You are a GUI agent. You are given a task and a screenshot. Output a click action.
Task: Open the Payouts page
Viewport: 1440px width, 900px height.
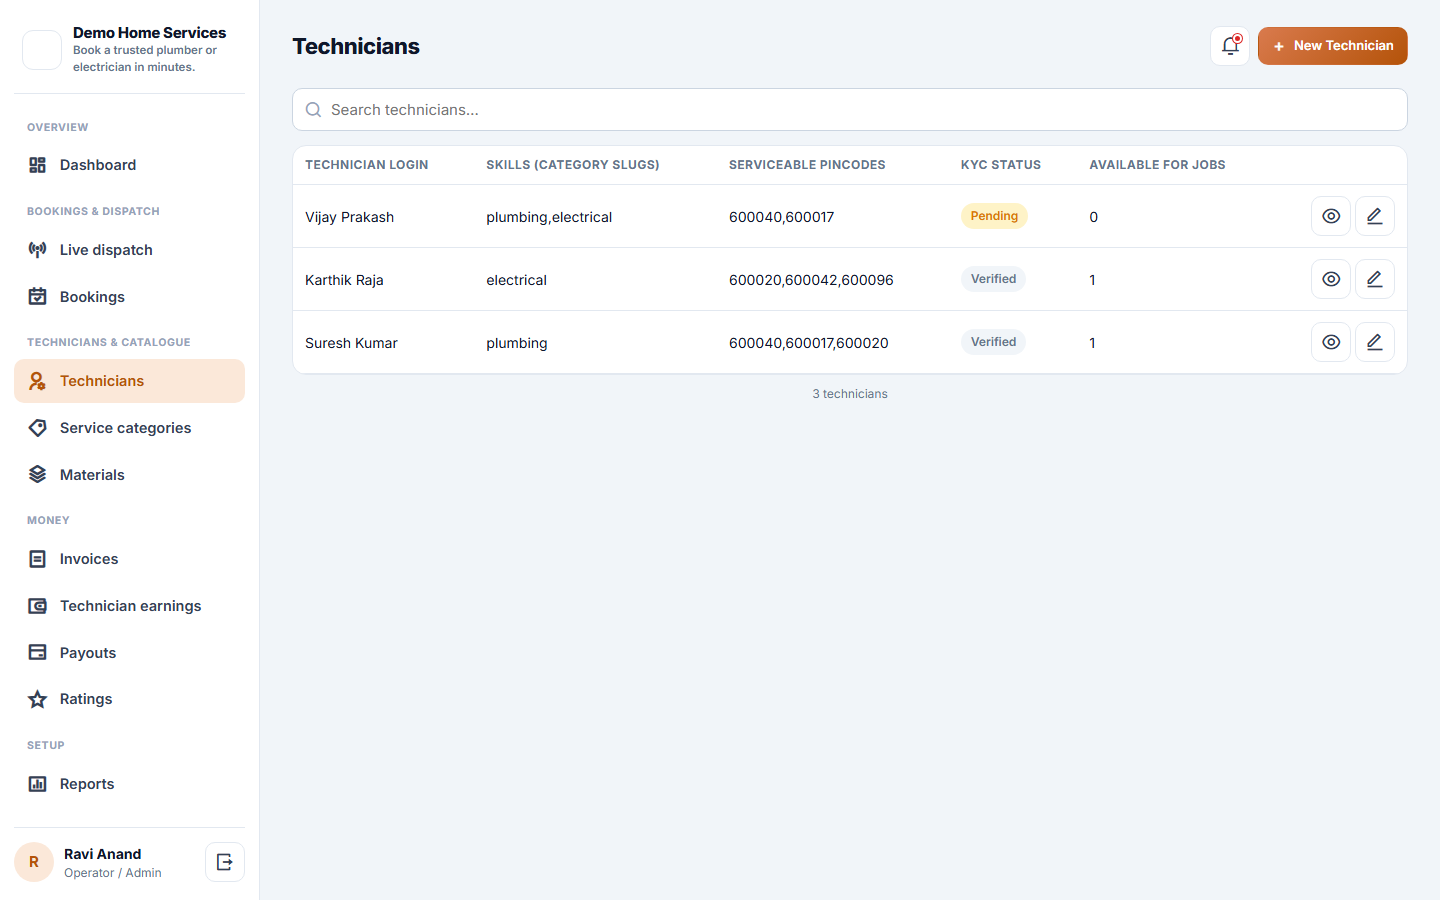coord(129,653)
